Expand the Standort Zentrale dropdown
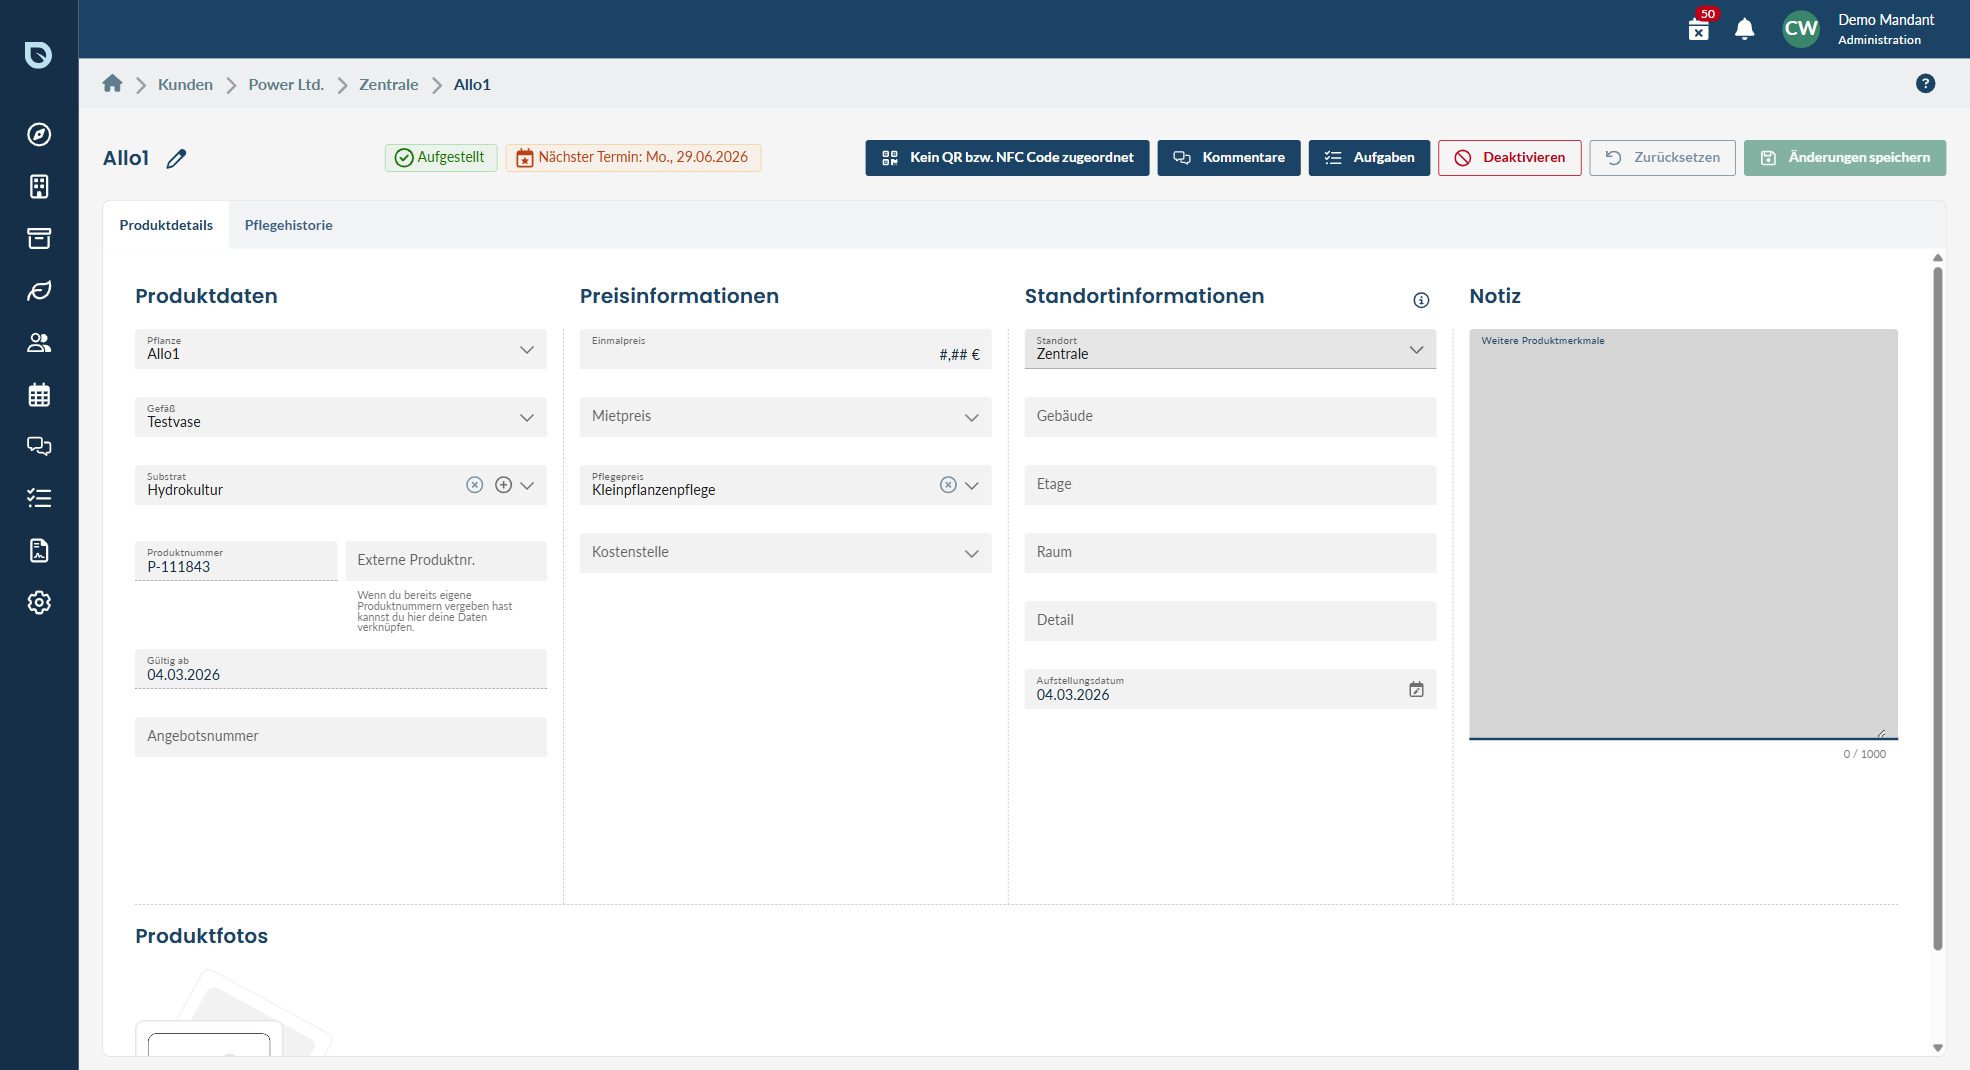 [1230, 349]
